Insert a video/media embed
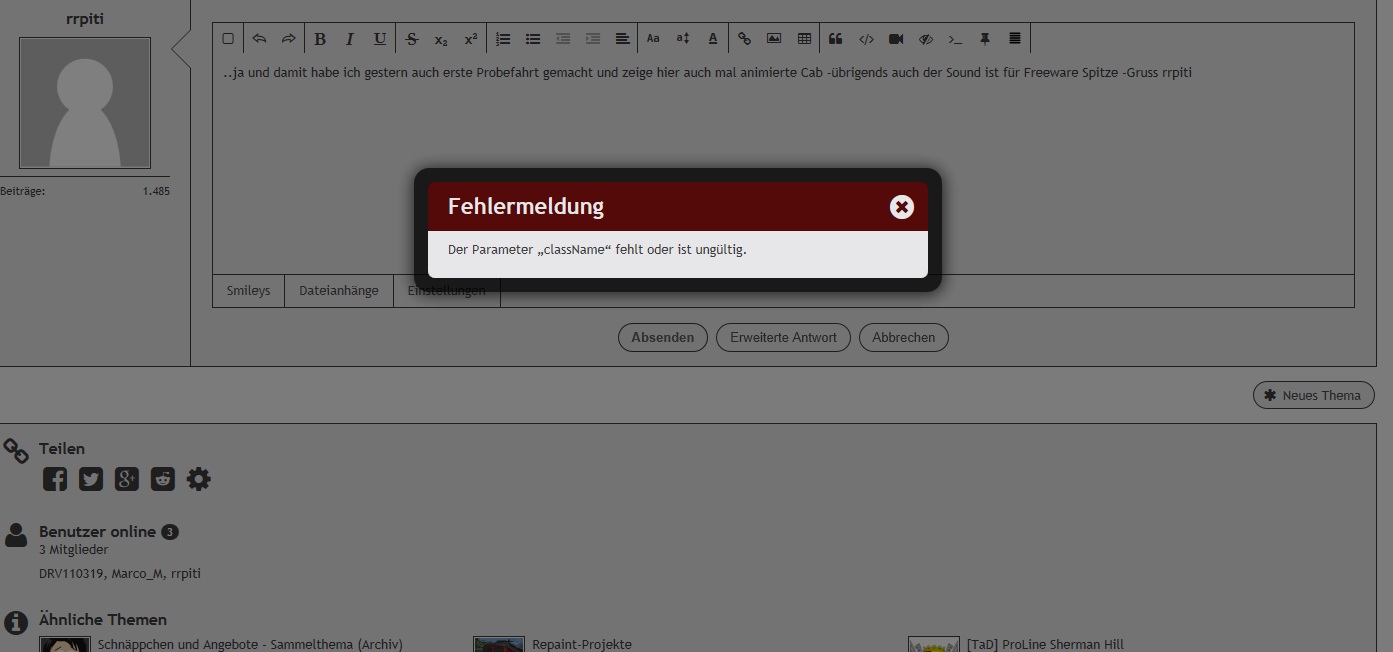1393x652 pixels. (896, 39)
